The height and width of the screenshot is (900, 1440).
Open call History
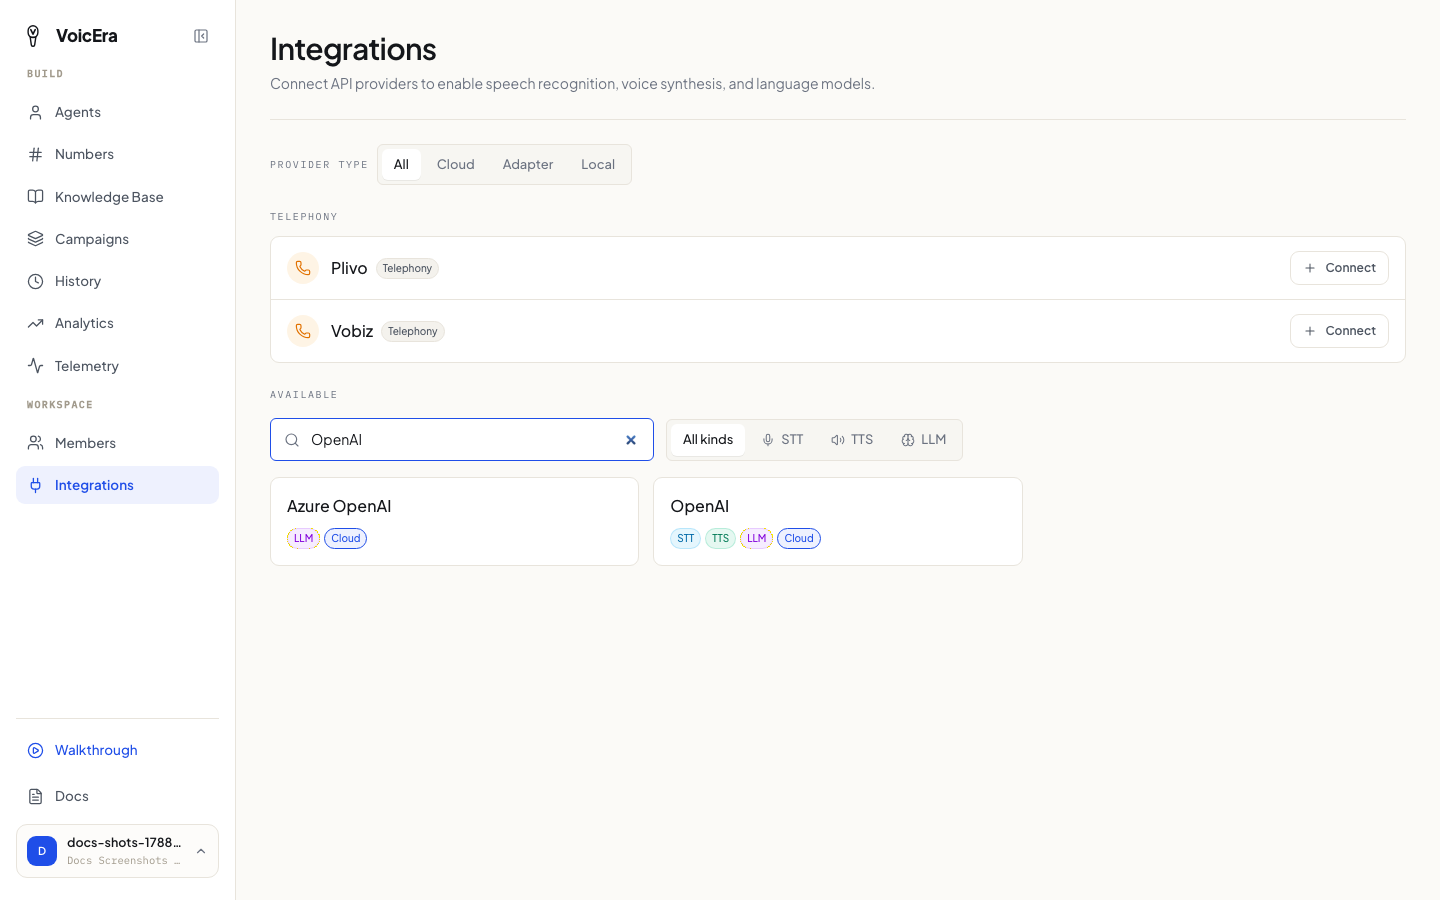click(118, 281)
